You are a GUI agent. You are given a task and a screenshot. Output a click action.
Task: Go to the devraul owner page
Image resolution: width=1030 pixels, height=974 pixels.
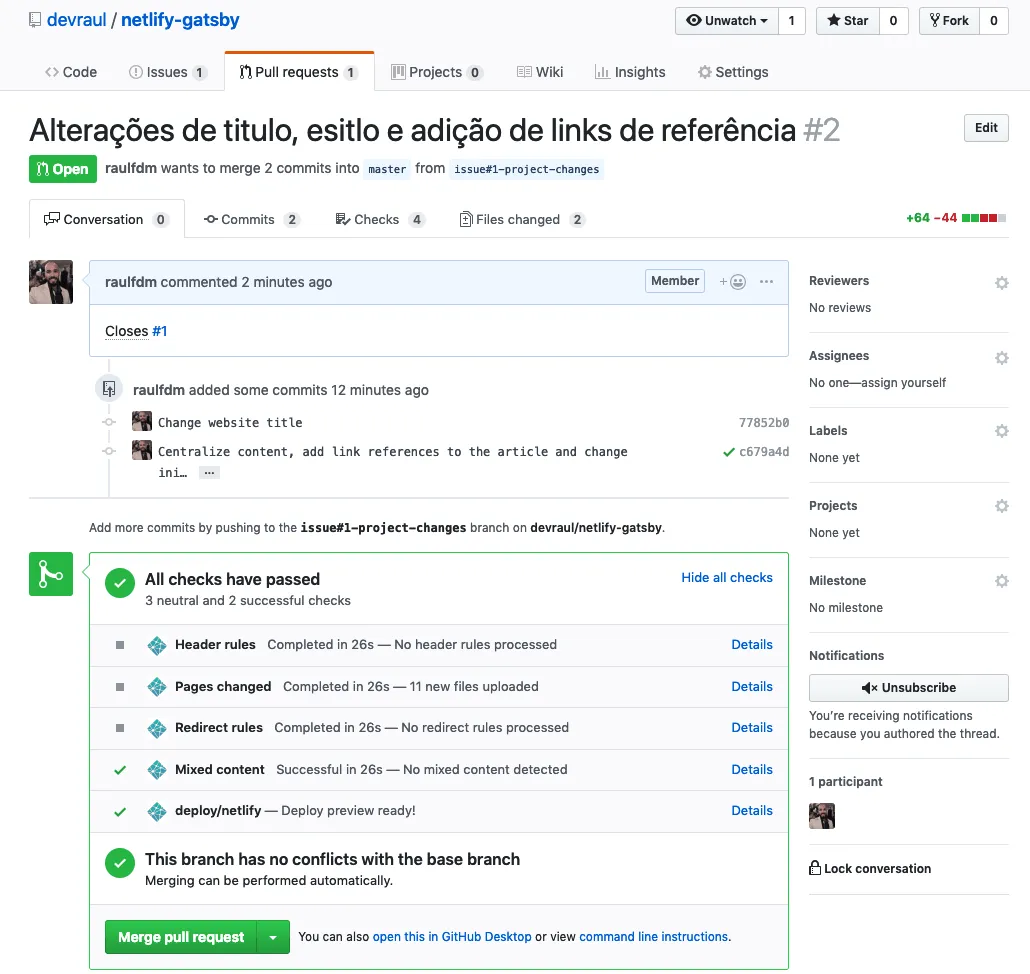pyautogui.click(x=76, y=20)
